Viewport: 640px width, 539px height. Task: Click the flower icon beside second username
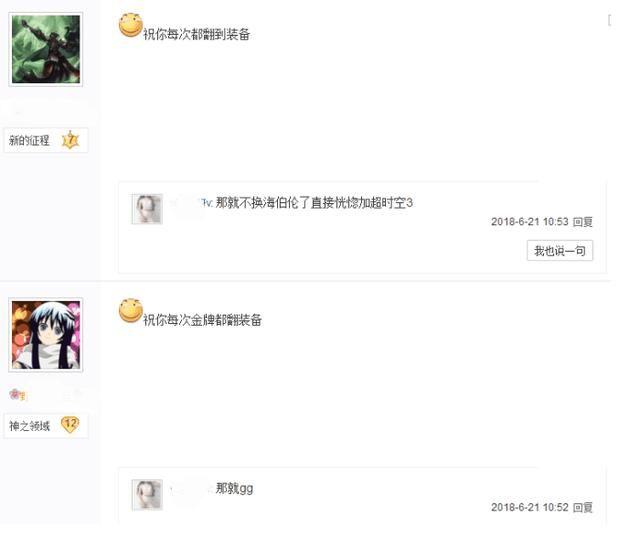click(x=17, y=395)
